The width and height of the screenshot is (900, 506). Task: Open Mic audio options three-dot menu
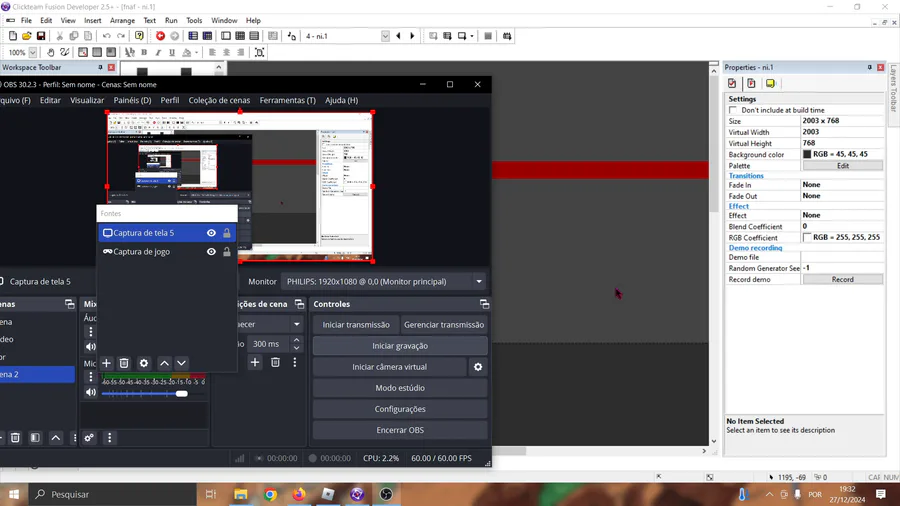90,377
